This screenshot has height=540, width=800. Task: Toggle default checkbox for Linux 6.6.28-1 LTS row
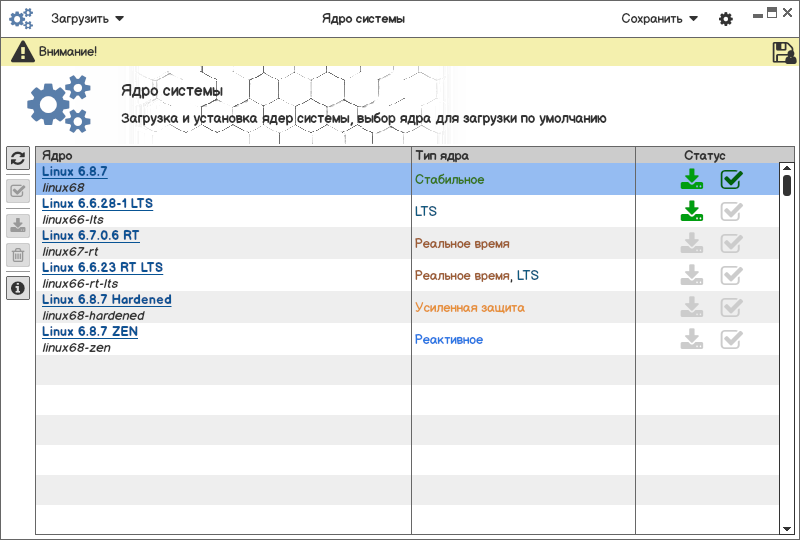tap(732, 211)
